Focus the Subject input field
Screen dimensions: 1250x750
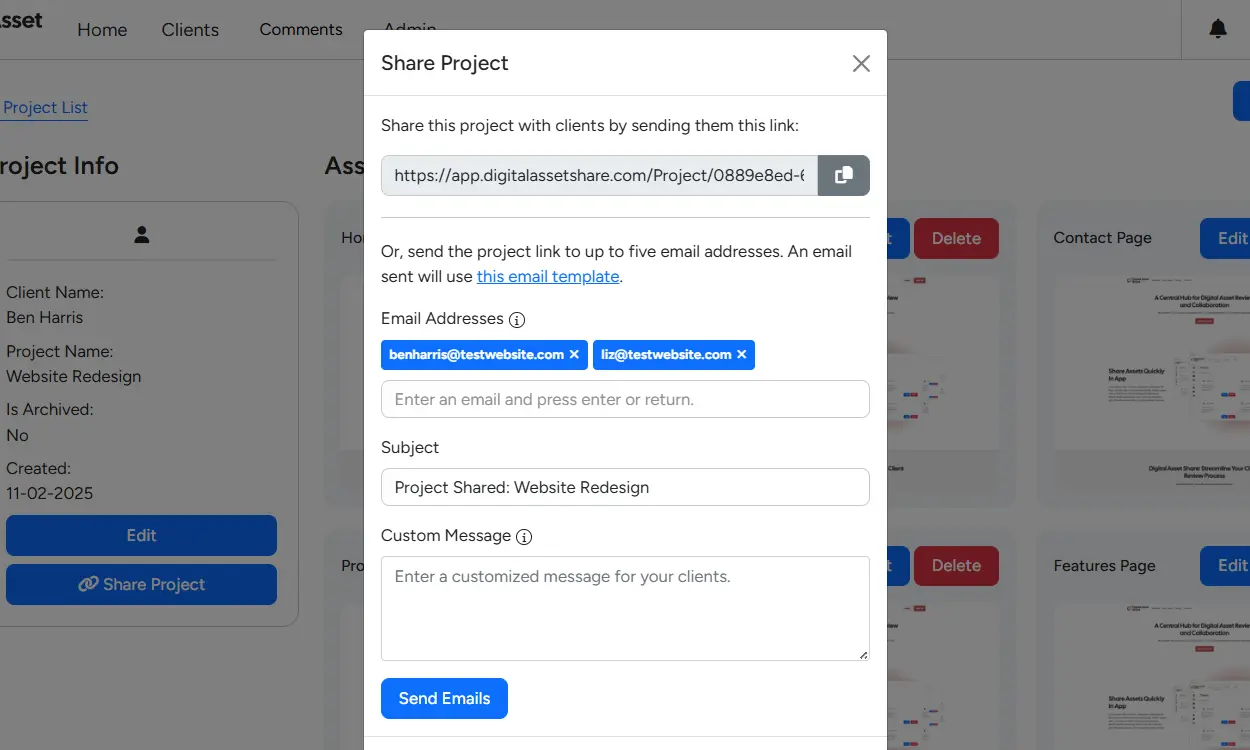[x=625, y=487]
